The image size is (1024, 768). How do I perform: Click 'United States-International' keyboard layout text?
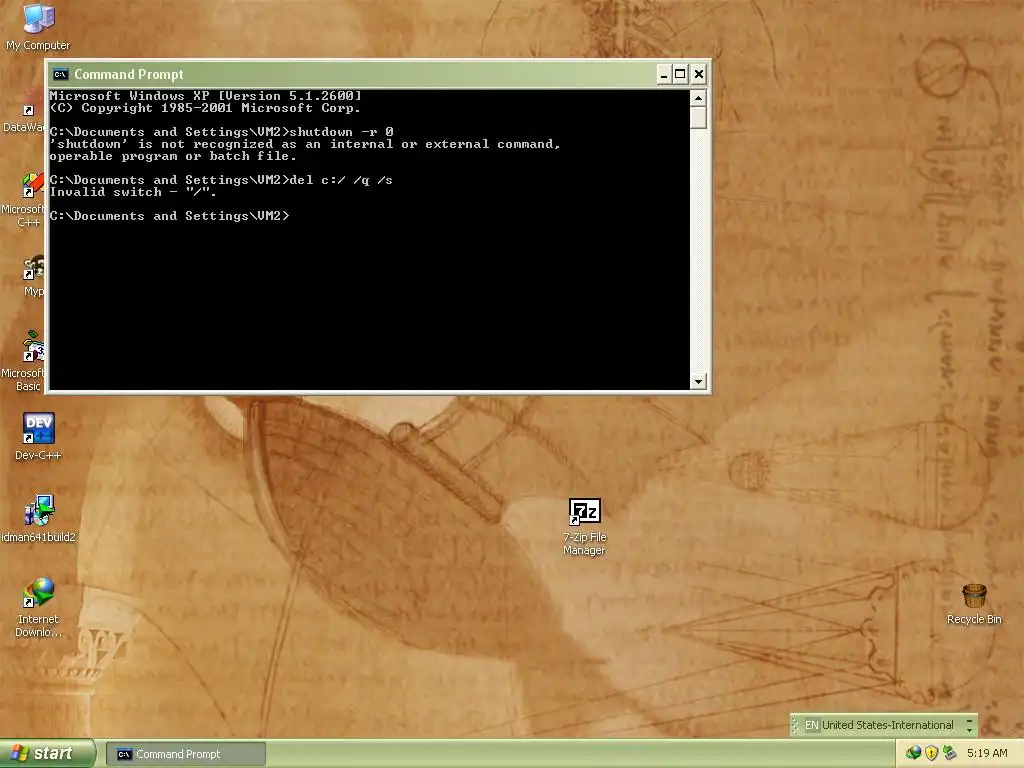click(x=888, y=725)
